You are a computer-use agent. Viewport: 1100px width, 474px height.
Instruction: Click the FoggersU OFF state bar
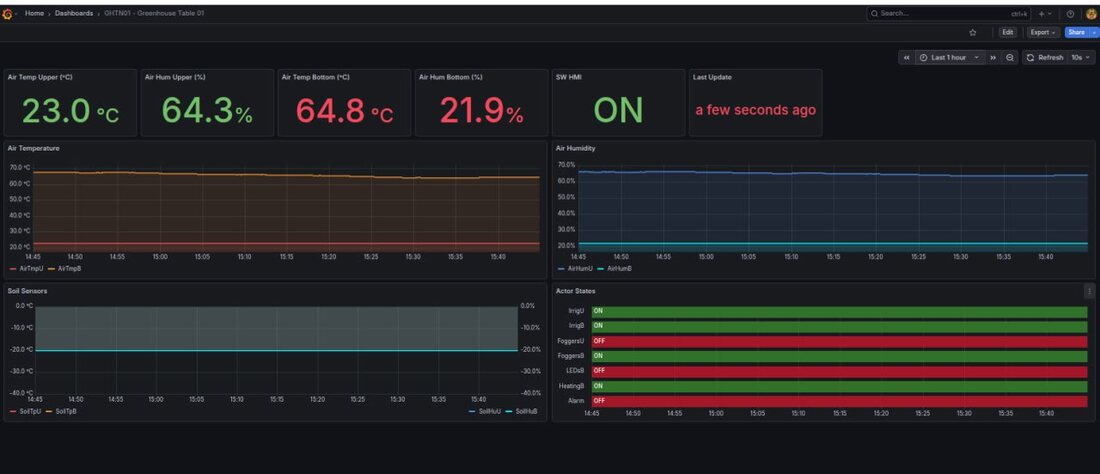(839, 341)
